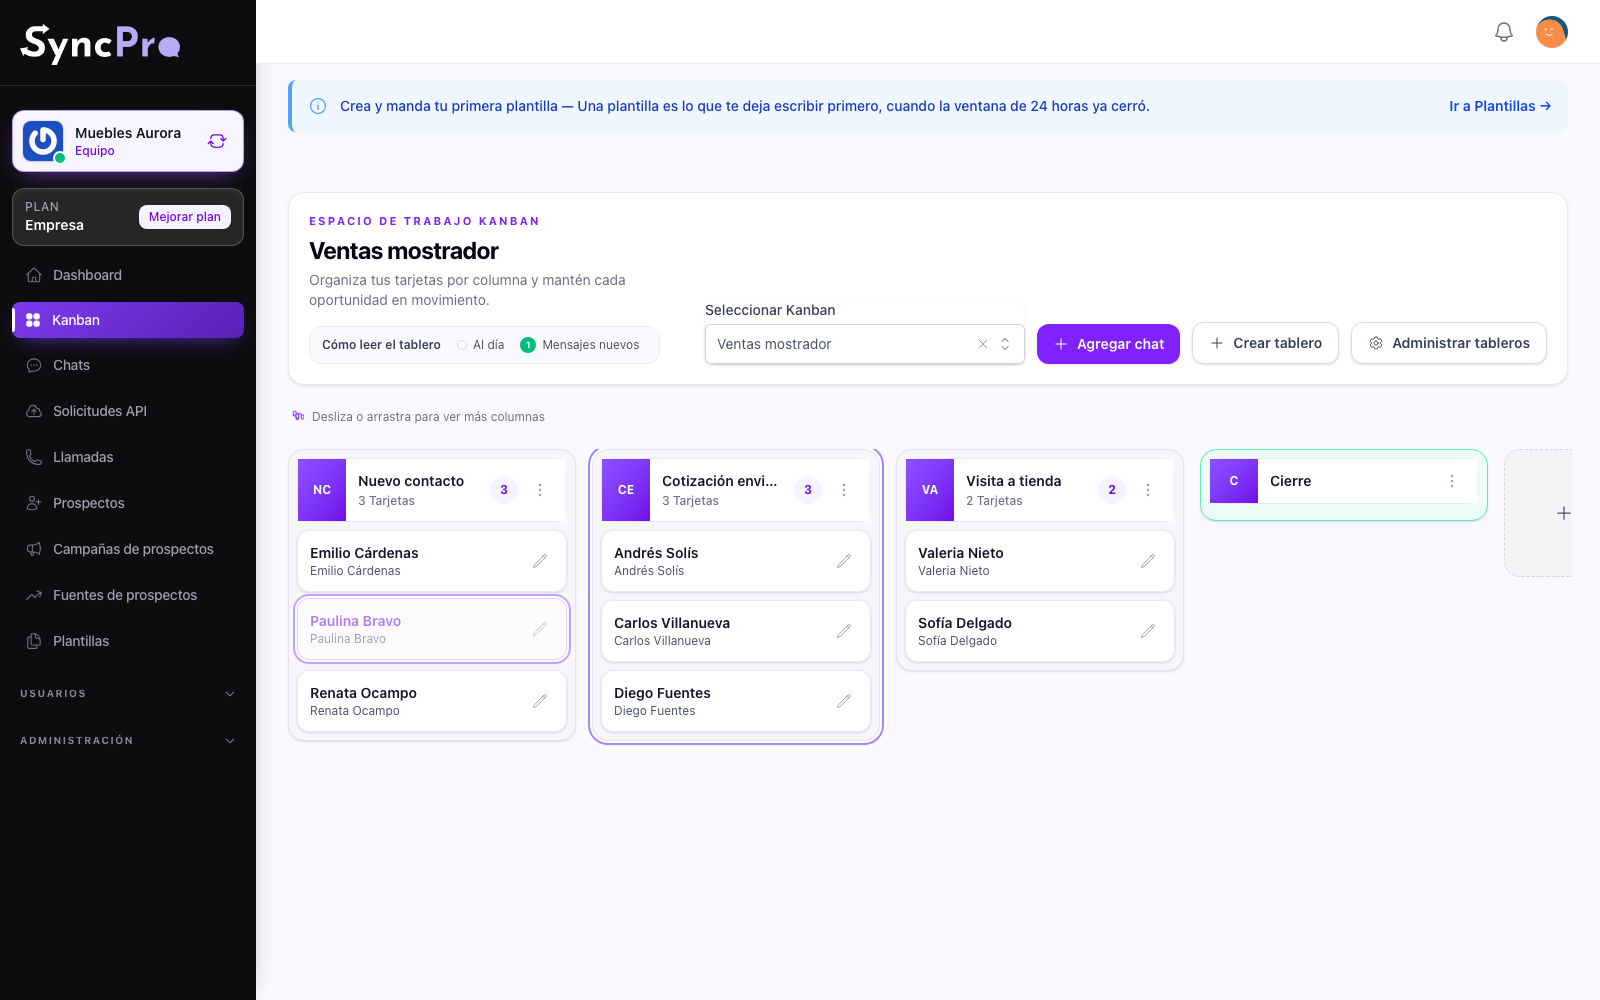The height and width of the screenshot is (1000, 1600).
Task: Click the SyncPro logo
Action: [100, 44]
